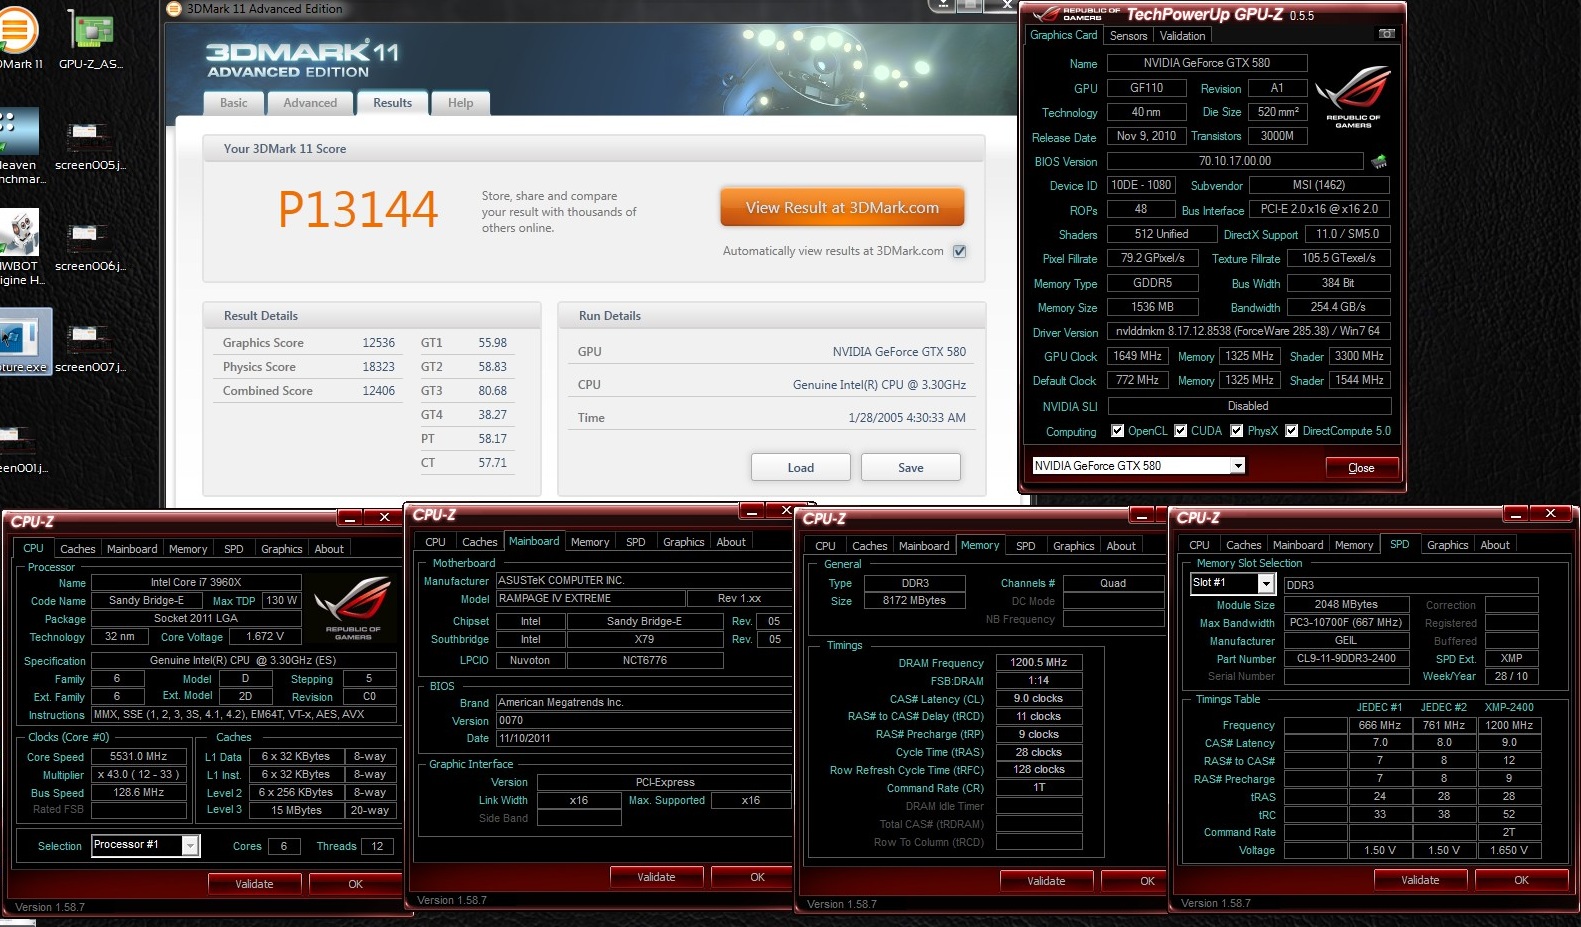The image size is (1581, 927).
Task: Click the GPU-Z BIOS save chip icon
Action: click(1379, 161)
